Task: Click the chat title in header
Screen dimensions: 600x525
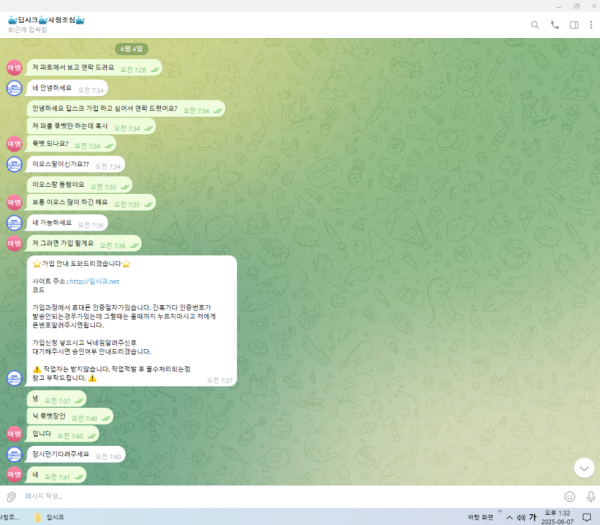Action: (46, 20)
